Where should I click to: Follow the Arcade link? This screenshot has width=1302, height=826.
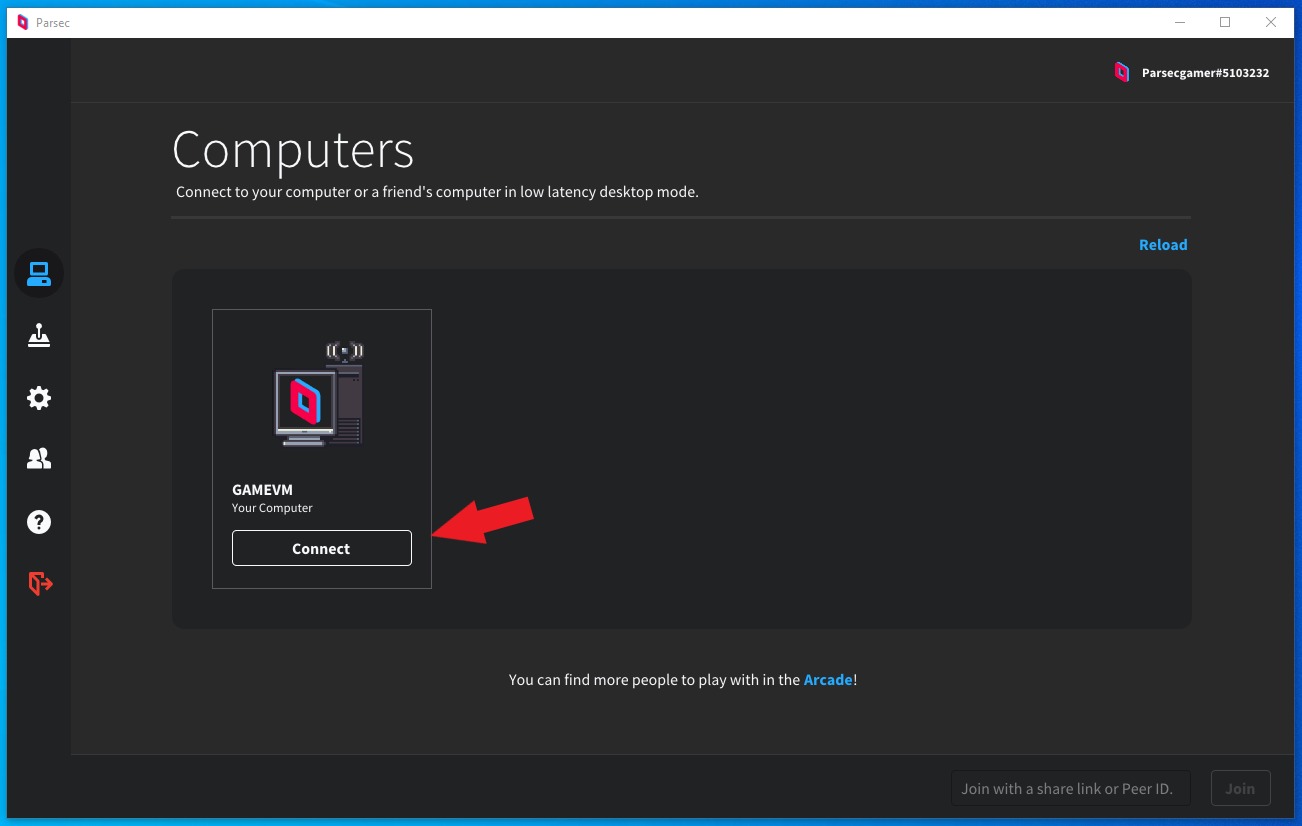[828, 679]
